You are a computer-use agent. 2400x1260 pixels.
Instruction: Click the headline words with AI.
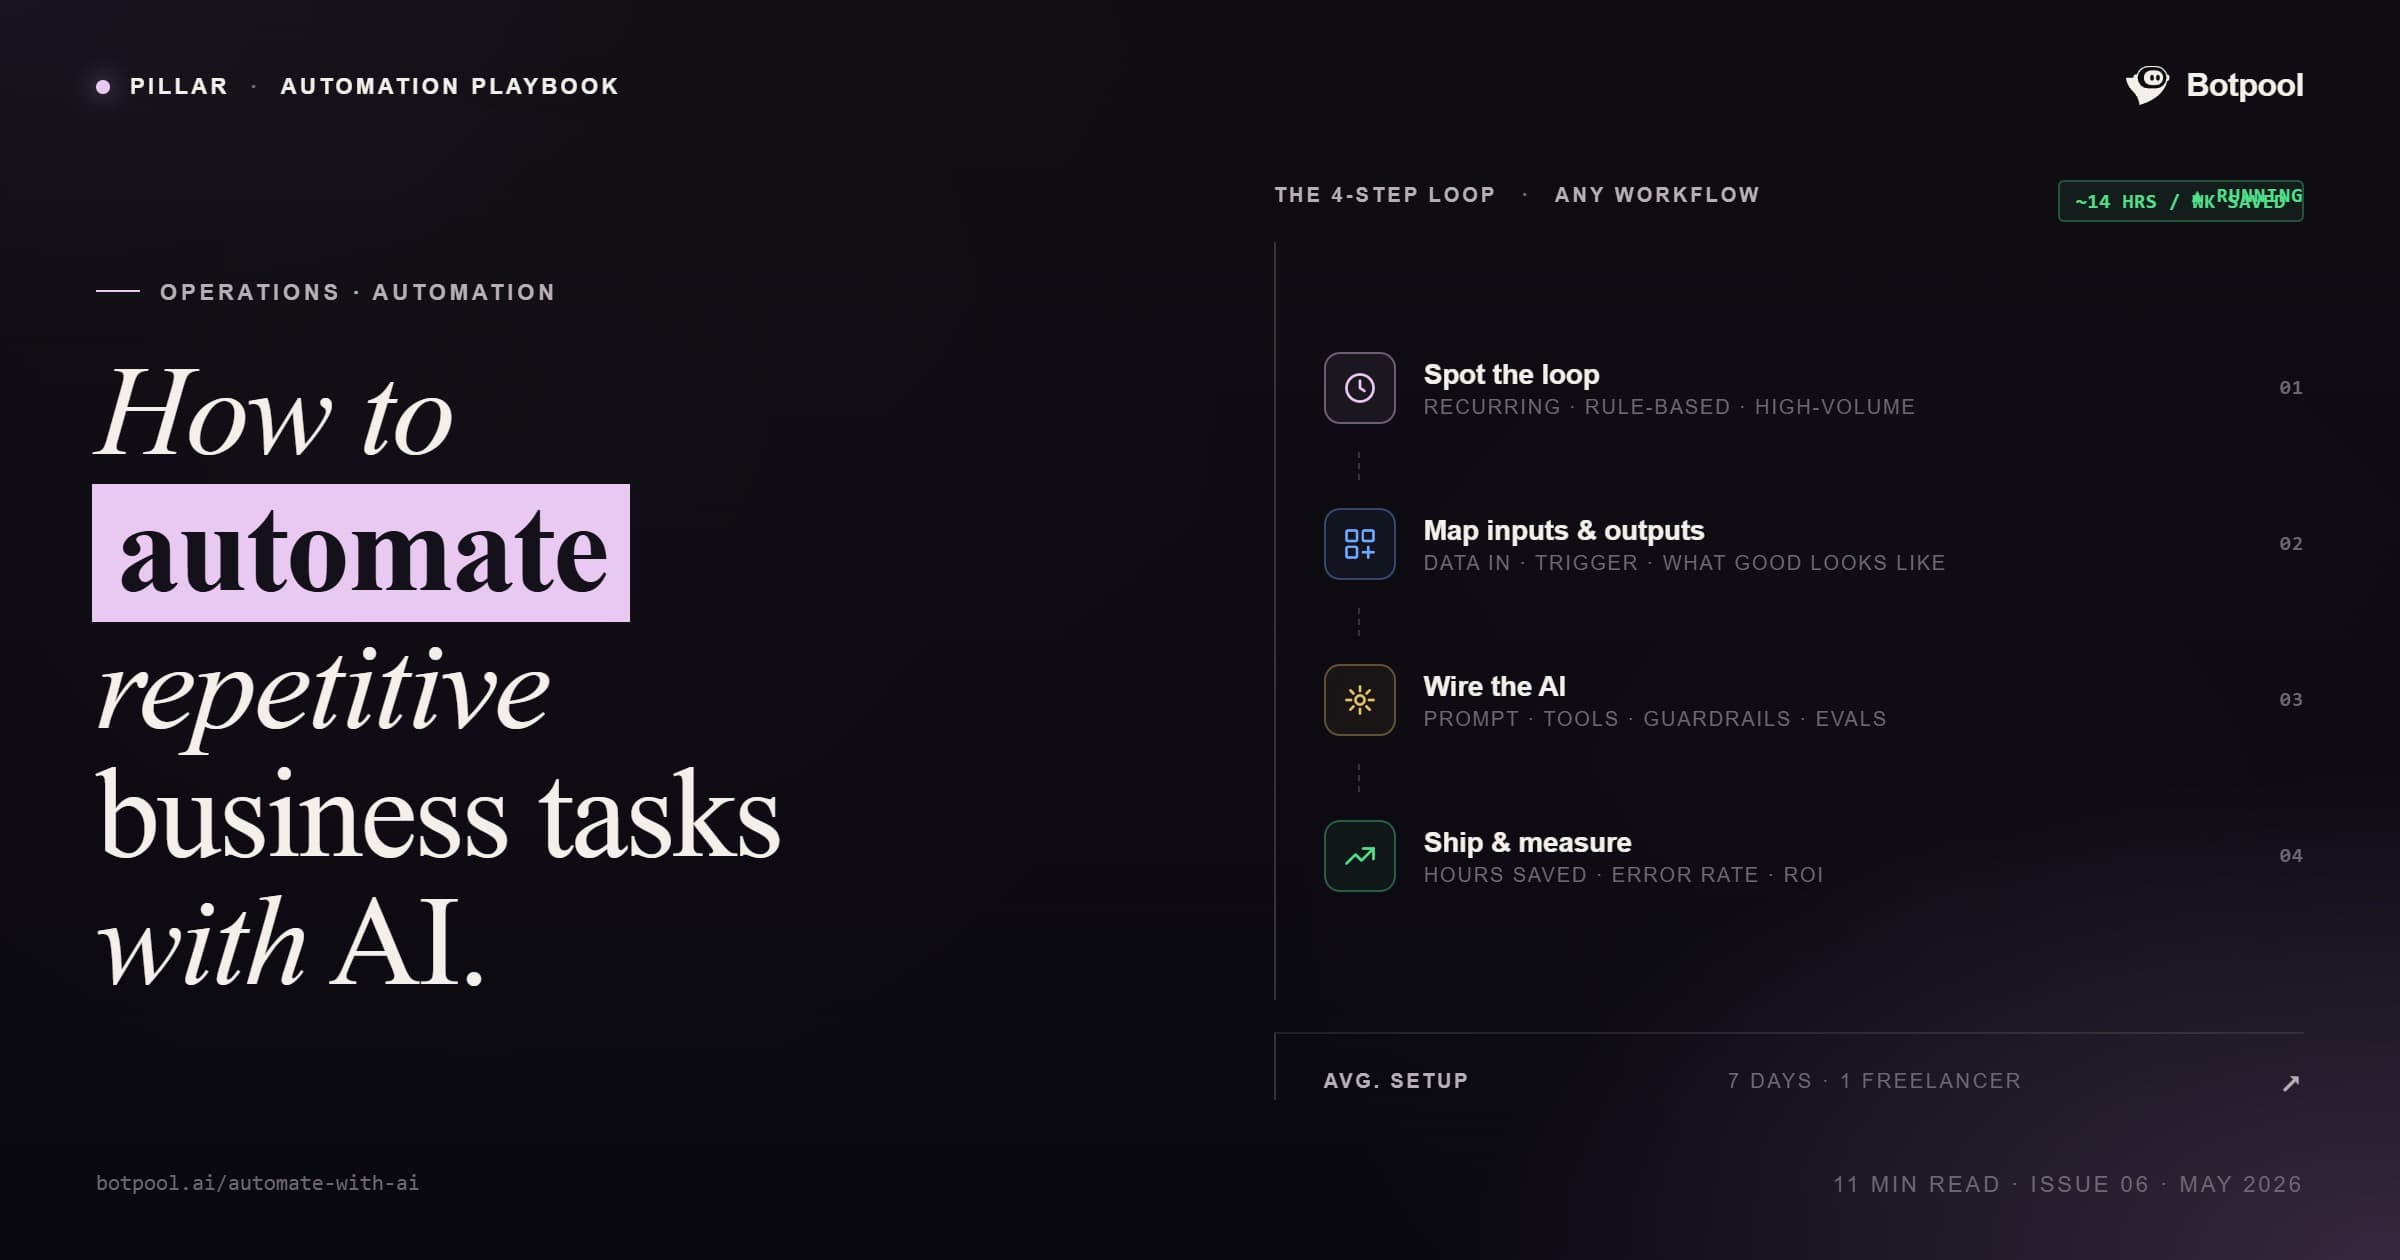coord(290,942)
